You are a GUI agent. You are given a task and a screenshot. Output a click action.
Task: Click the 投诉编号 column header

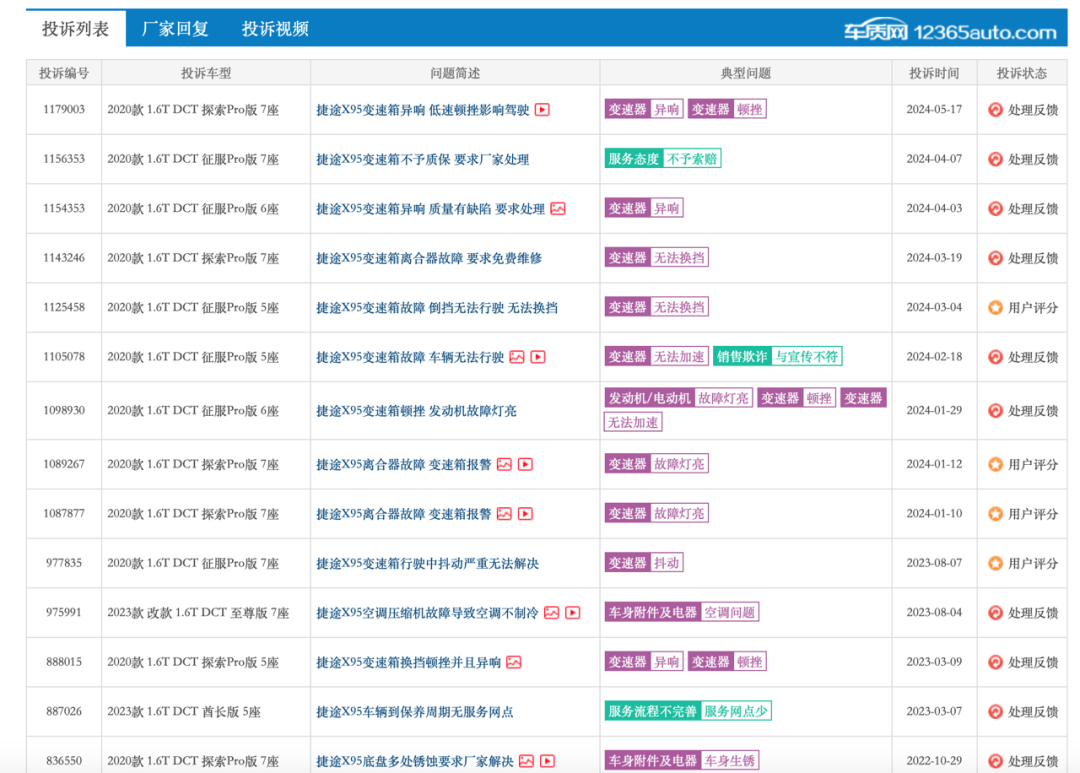(x=64, y=73)
